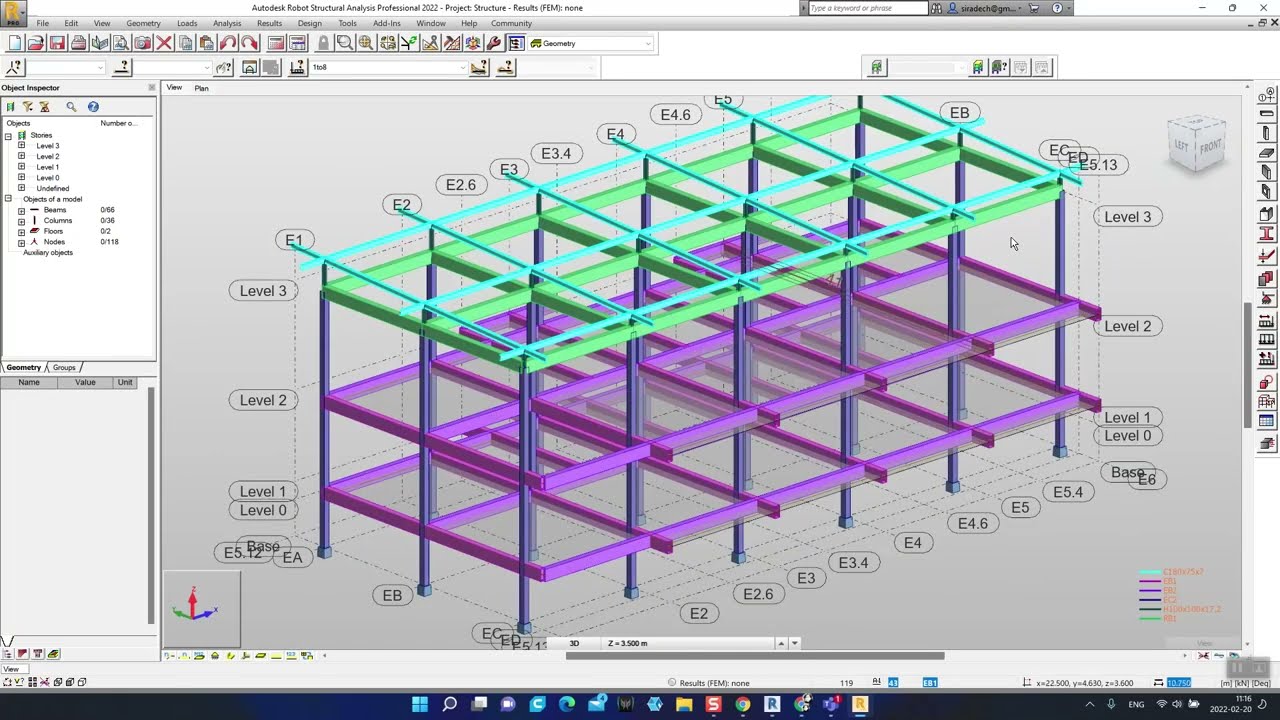This screenshot has width=1280, height=720.
Task: Click the red X delete icon
Action: point(164,43)
